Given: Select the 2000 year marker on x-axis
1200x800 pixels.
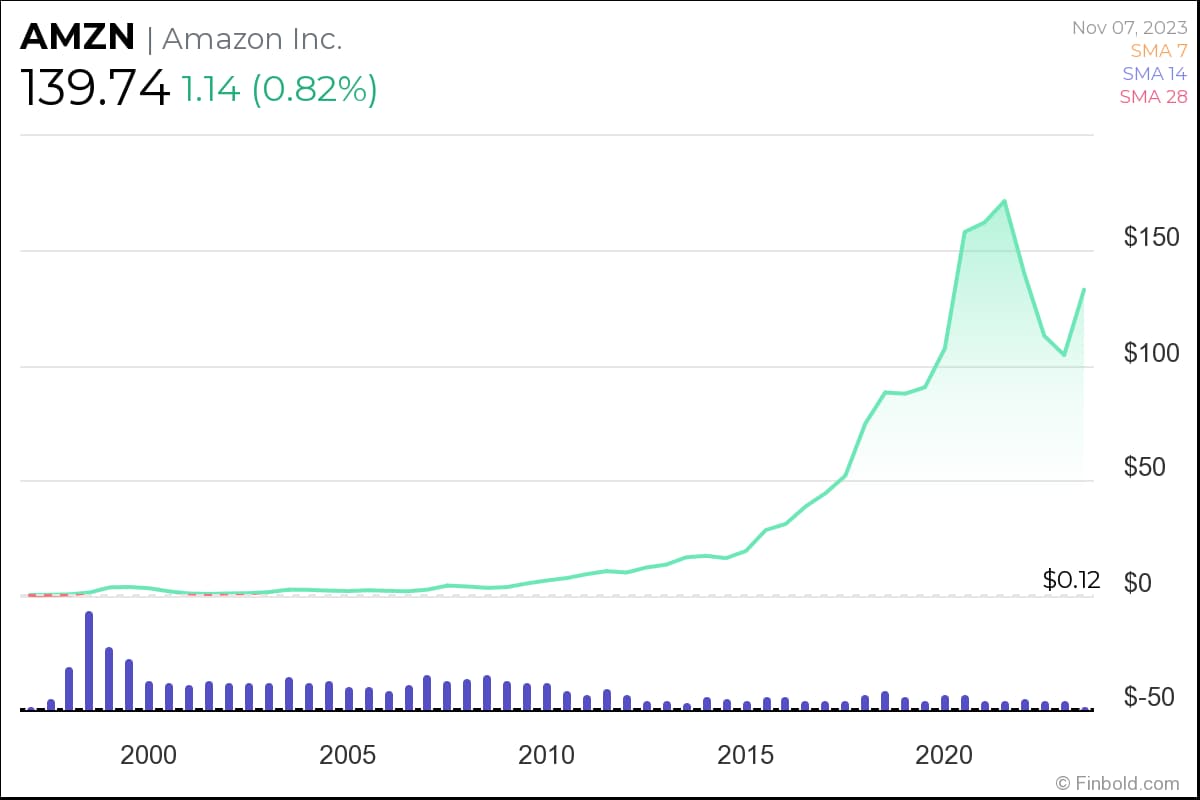Looking at the screenshot, I should pos(149,755).
